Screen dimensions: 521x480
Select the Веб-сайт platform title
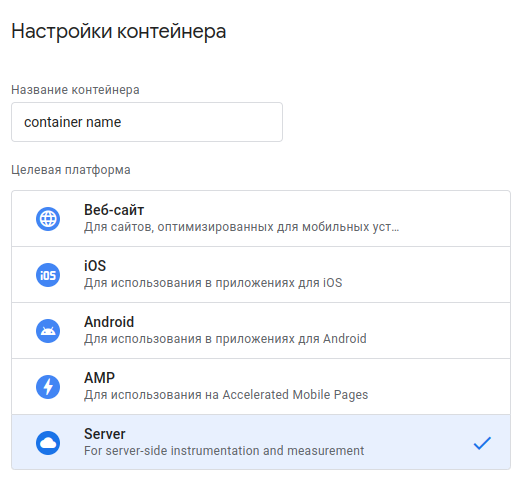114,210
